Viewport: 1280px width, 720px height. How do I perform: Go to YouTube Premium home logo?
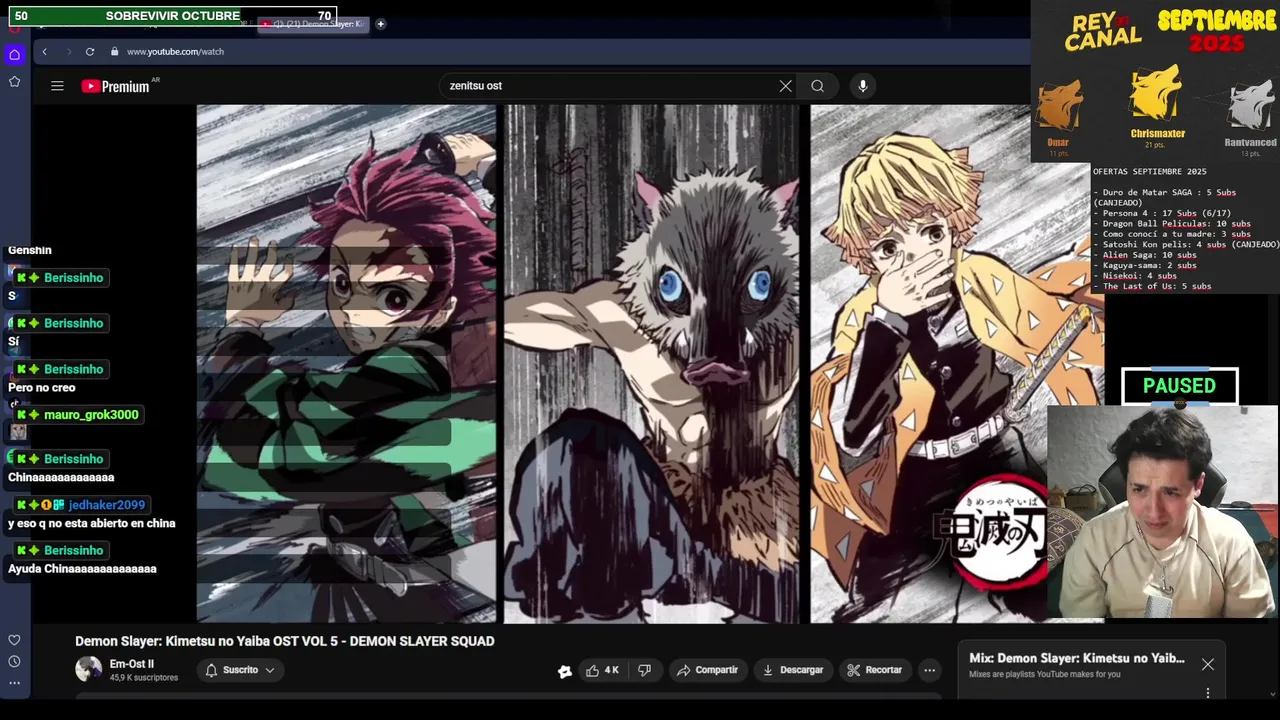point(116,86)
